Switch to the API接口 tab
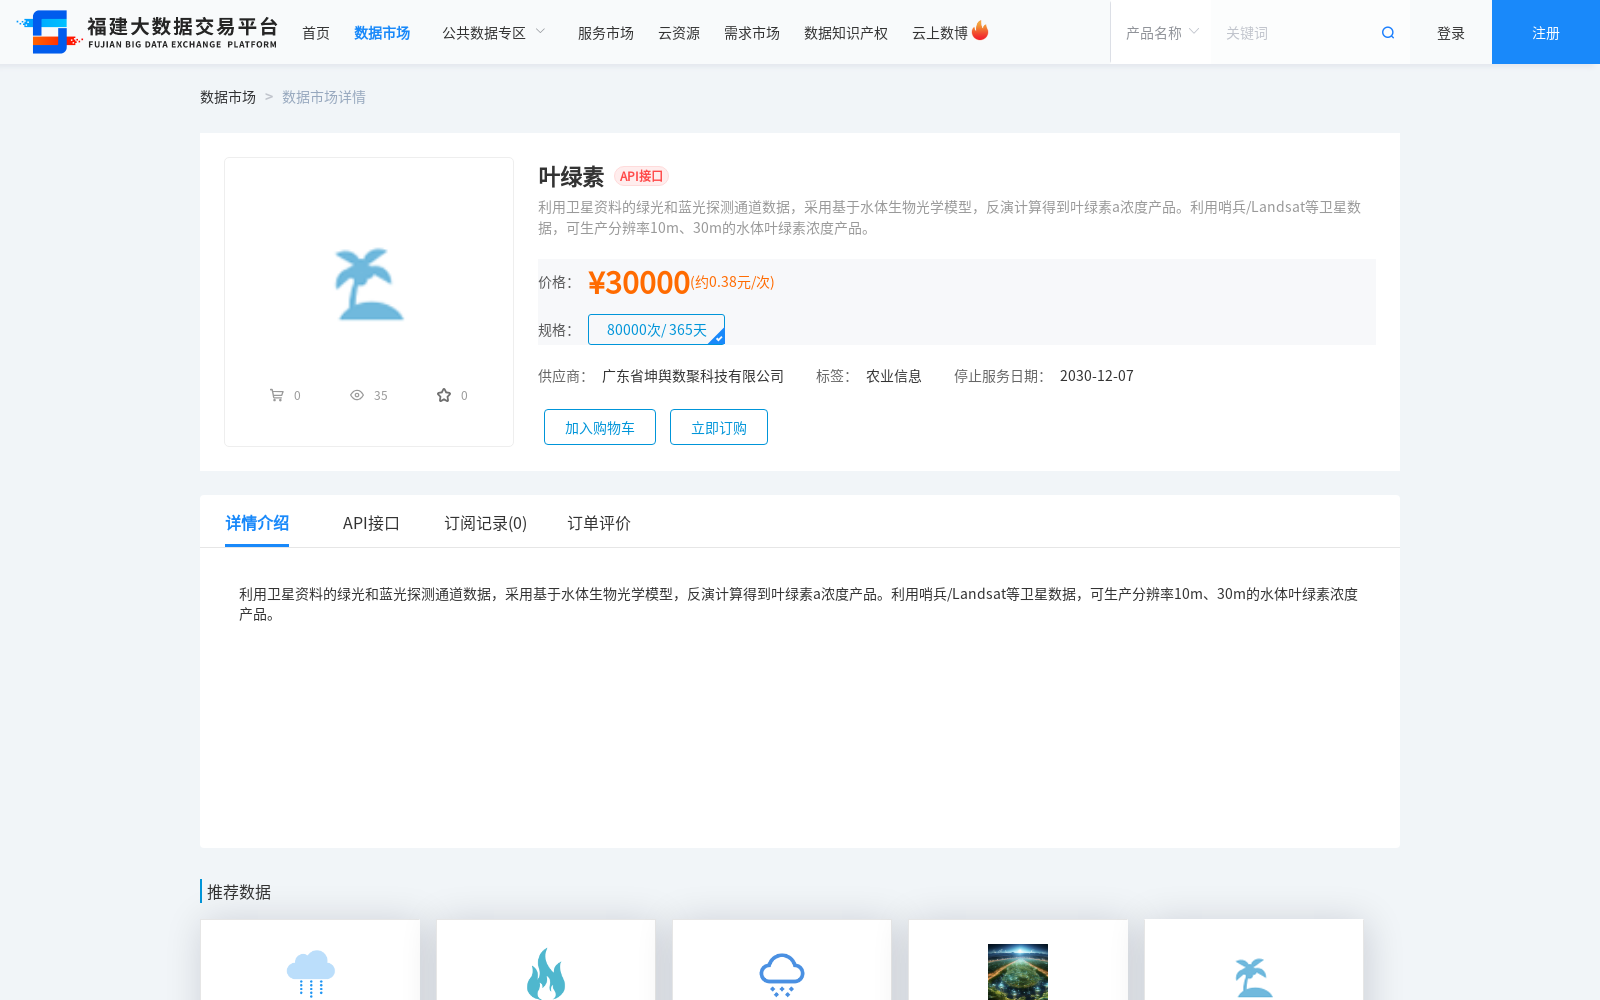 click(x=371, y=523)
